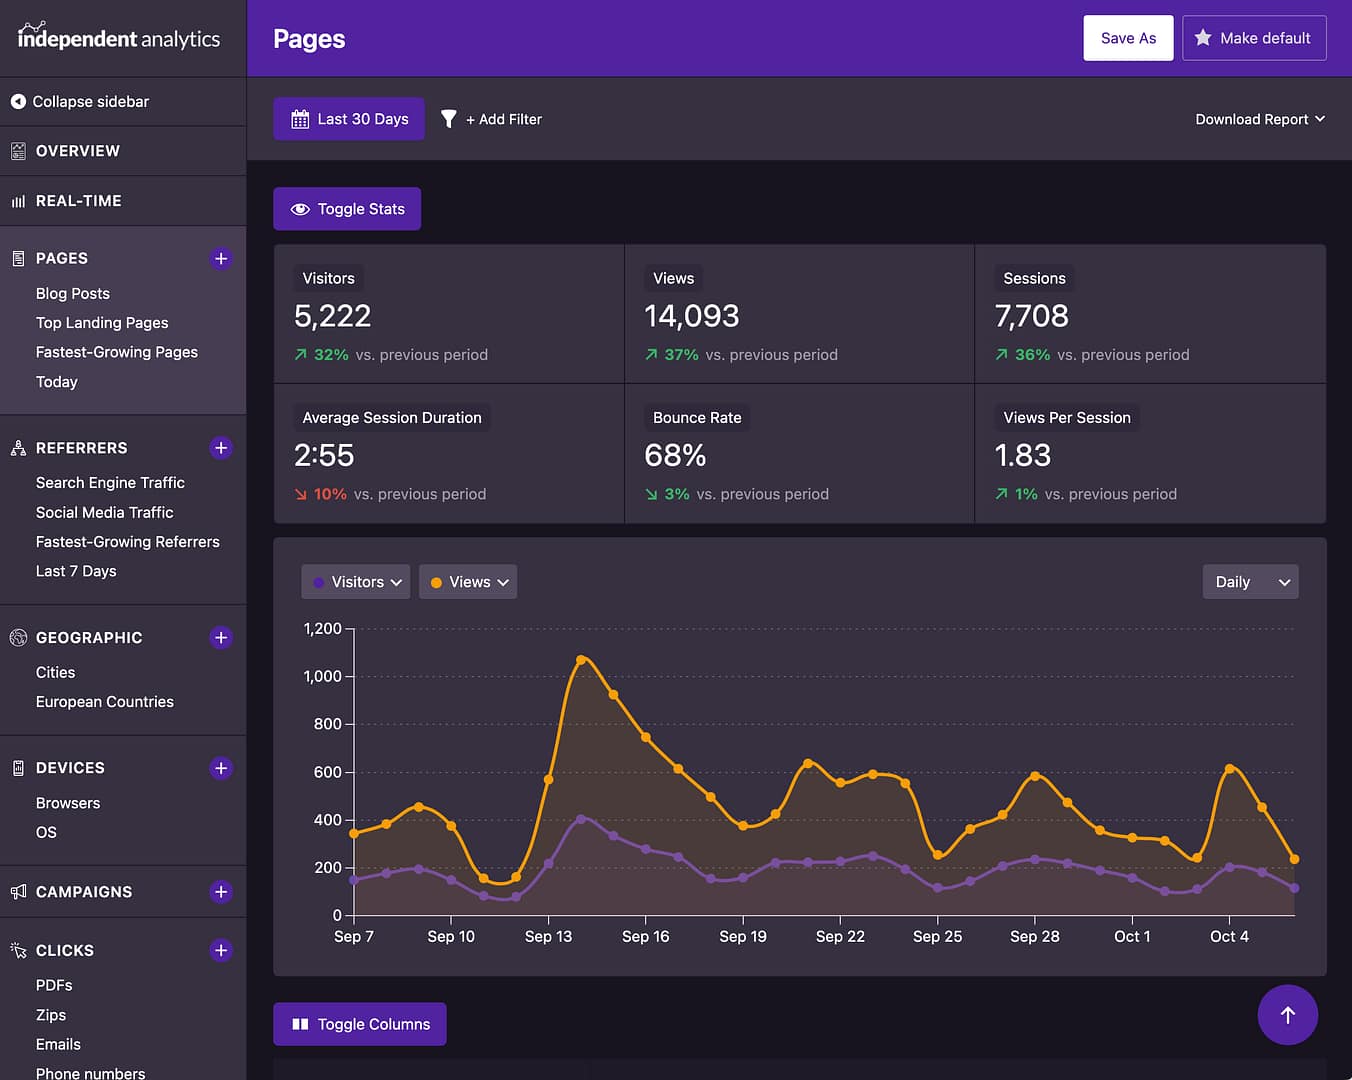Image resolution: width=1352 pixels, height=1080 pixels.
Task: Open the Visitors metric dropdown
Action: 356,582
